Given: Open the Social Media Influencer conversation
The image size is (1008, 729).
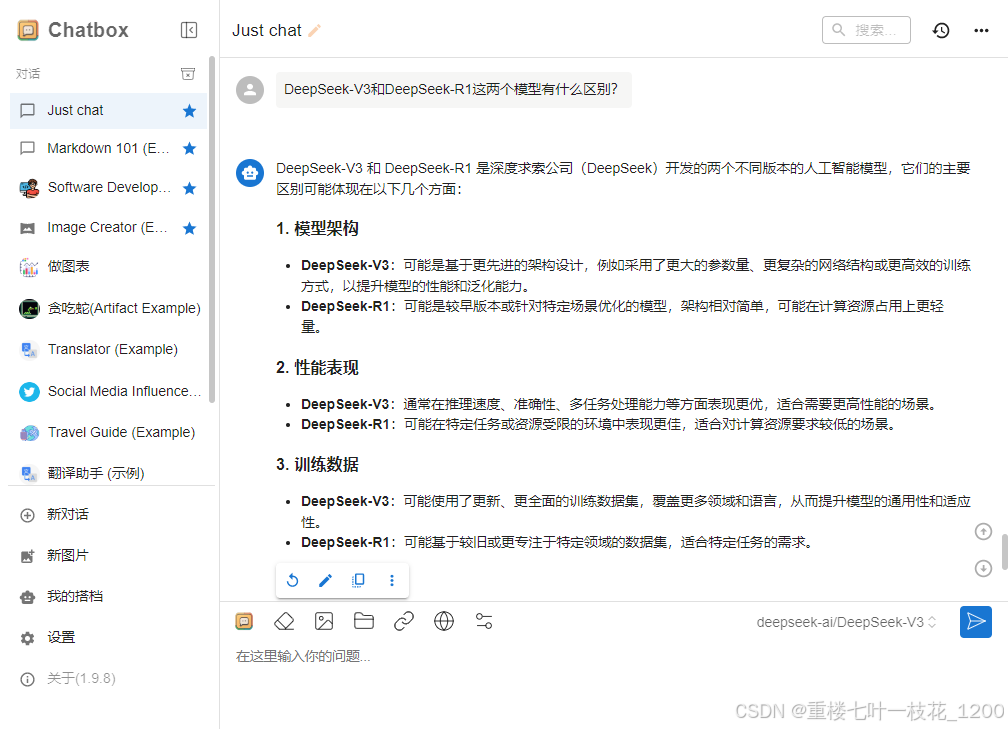Looking at the screenshot, I should (108, 392).
